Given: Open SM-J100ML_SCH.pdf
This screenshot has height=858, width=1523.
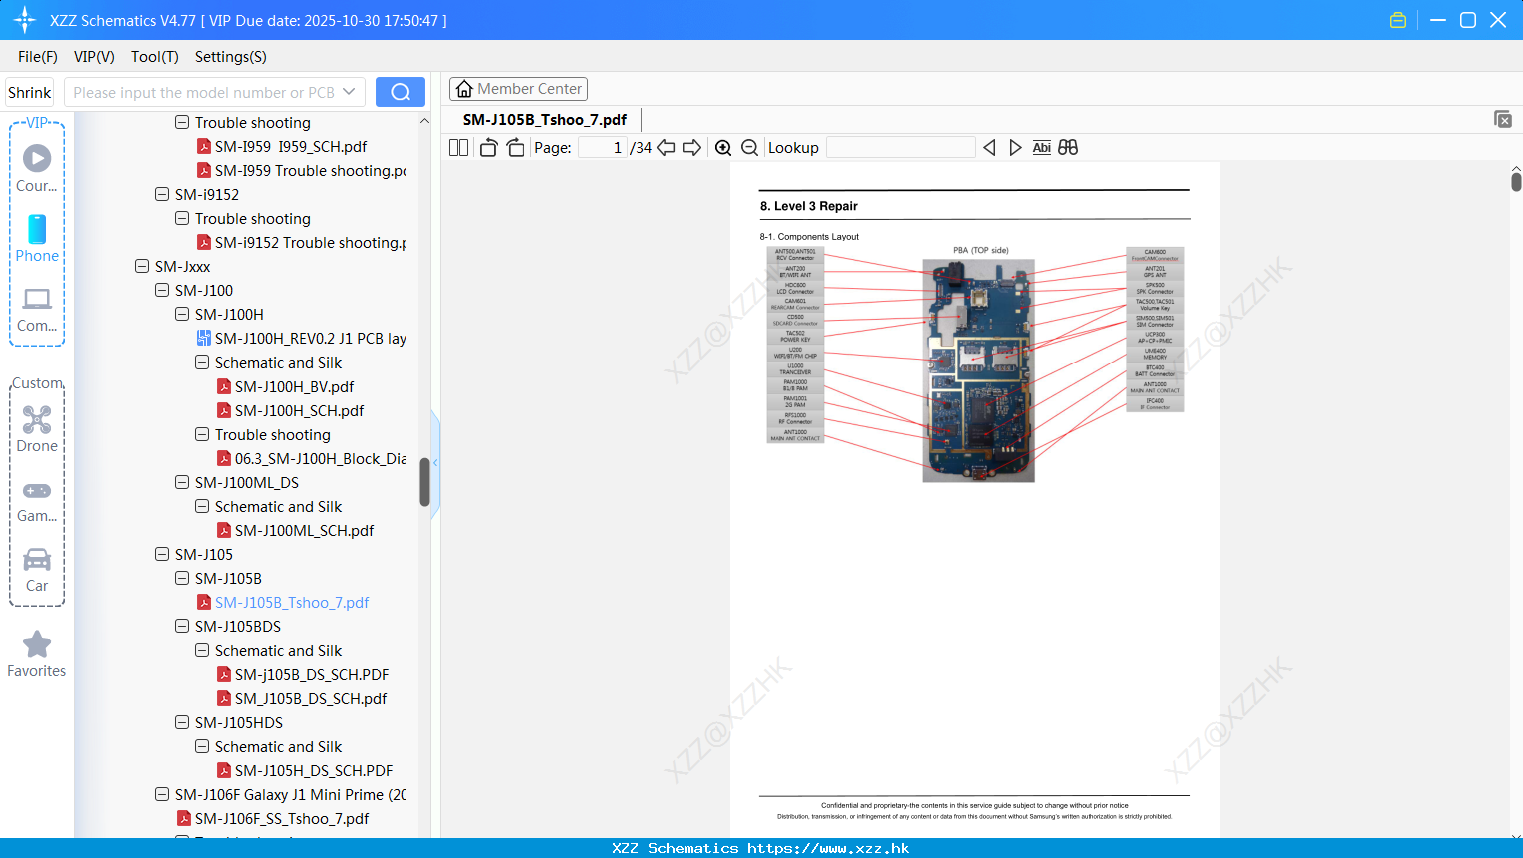Looking at the screenshot, I should click(296, 531).
